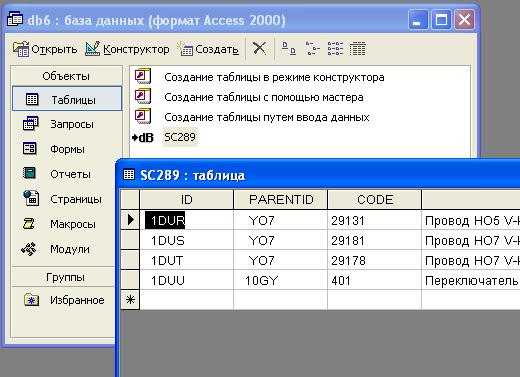The width and height of the screenshot is (520, 377).
Task: Click the cell with ID 1DUU
Action: coord(187,280)
